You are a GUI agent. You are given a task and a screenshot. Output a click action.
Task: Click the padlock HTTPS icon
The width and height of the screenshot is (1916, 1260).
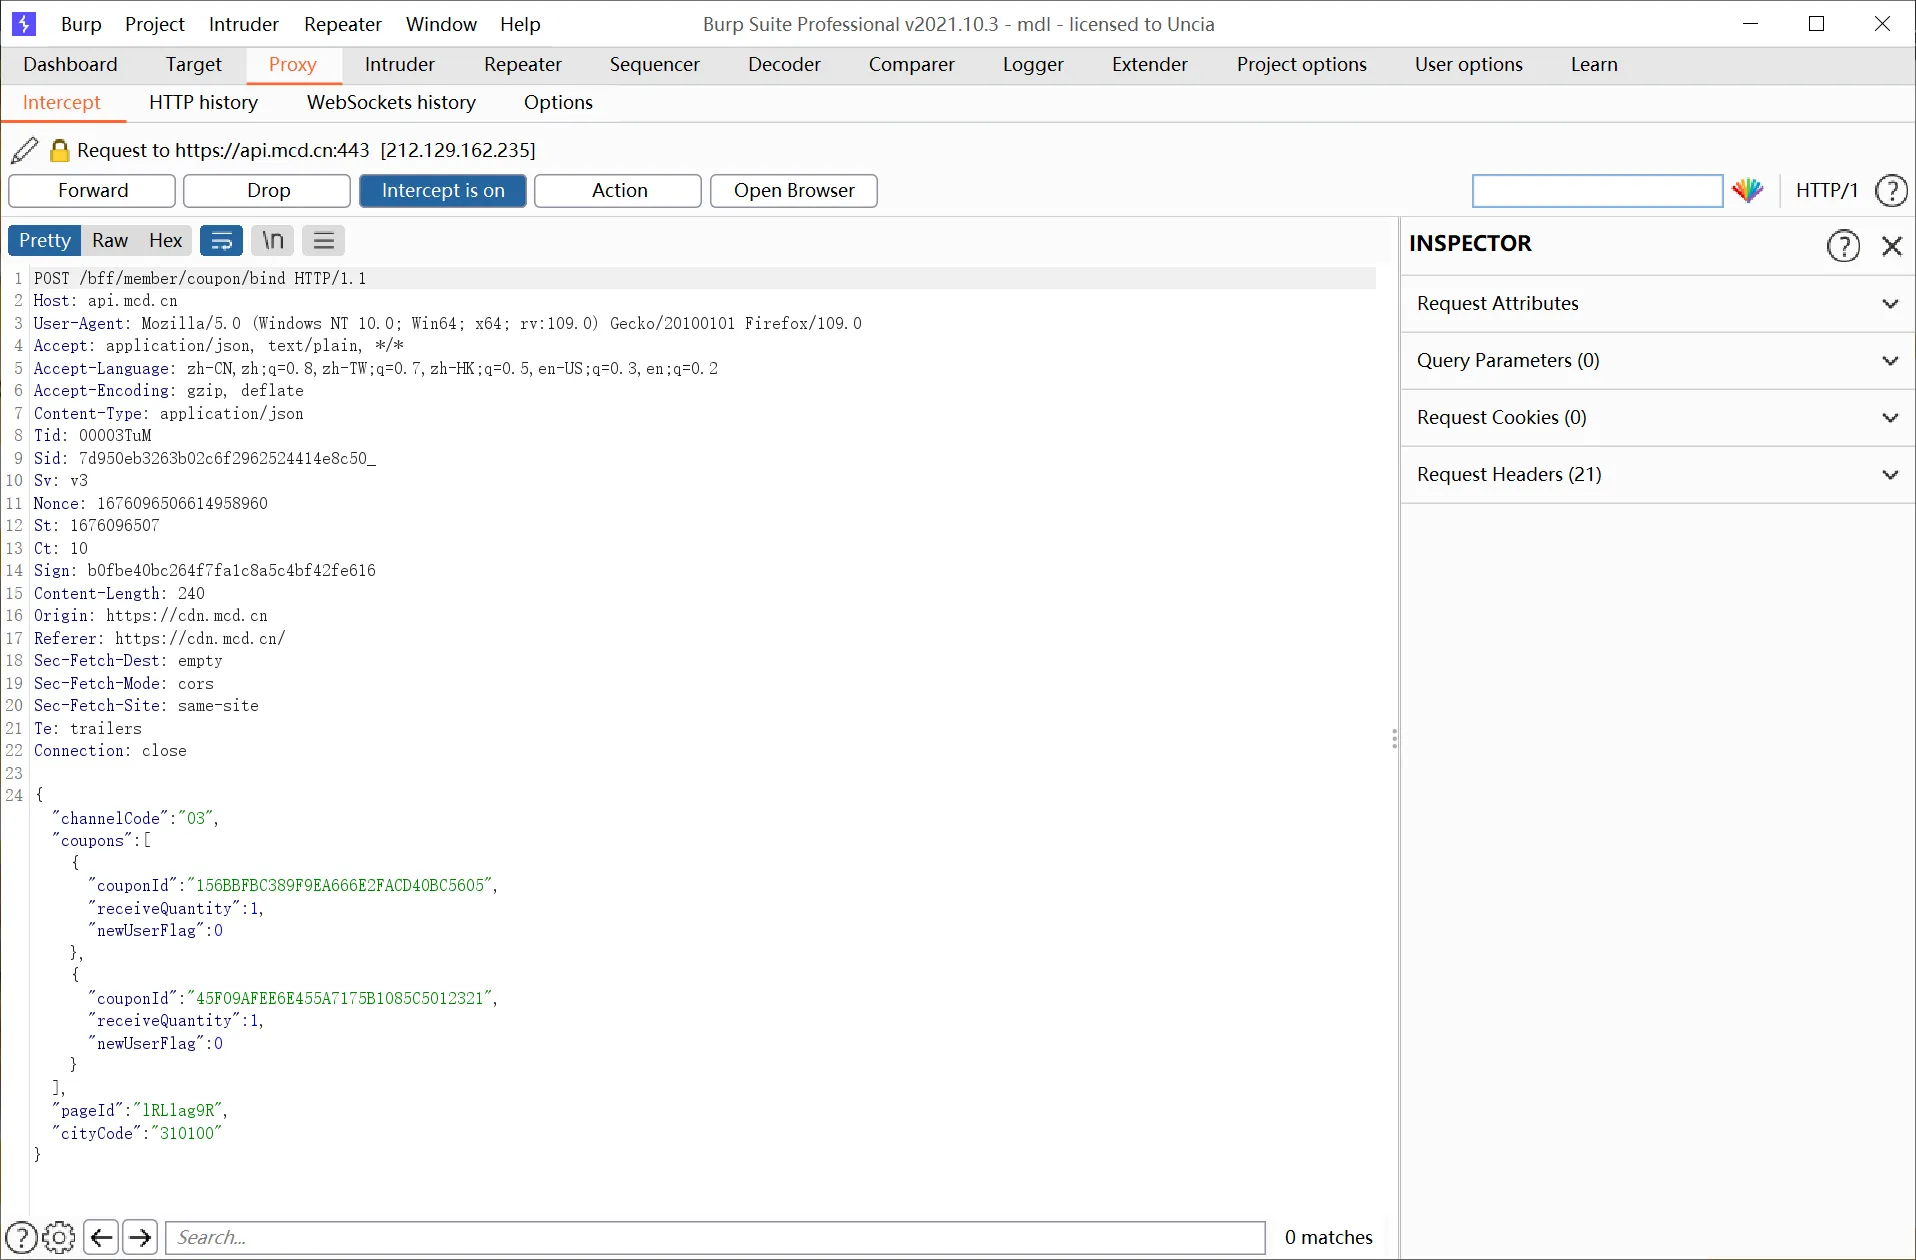(60, 150)
